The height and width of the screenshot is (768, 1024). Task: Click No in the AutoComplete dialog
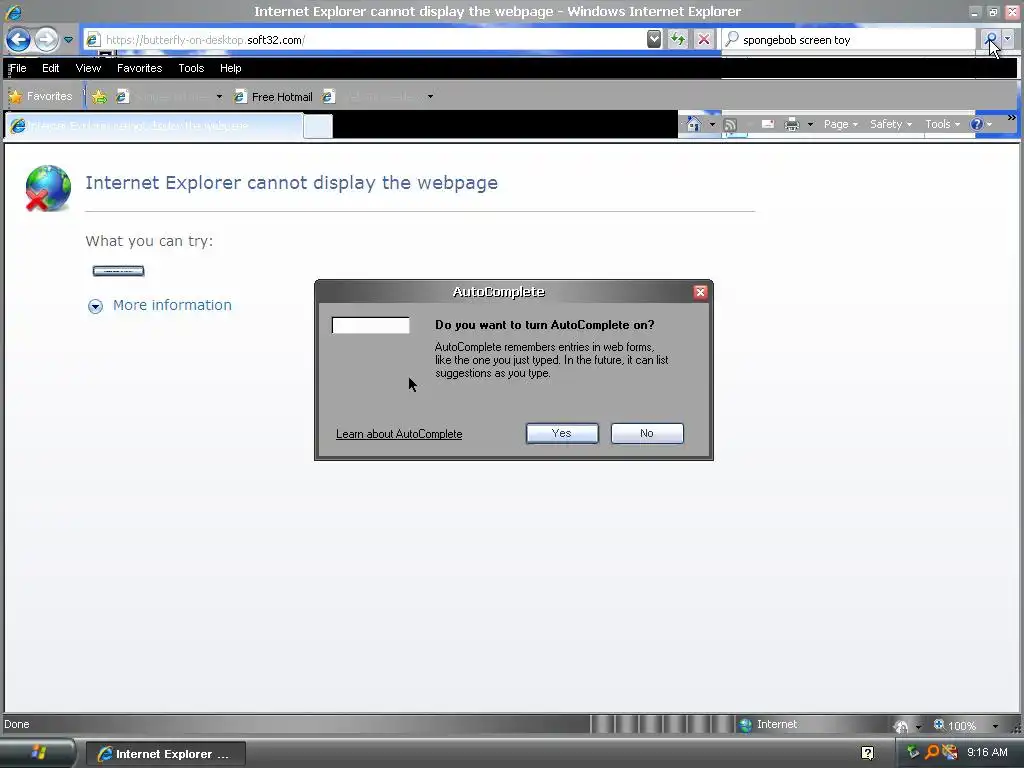pos(647,434)
